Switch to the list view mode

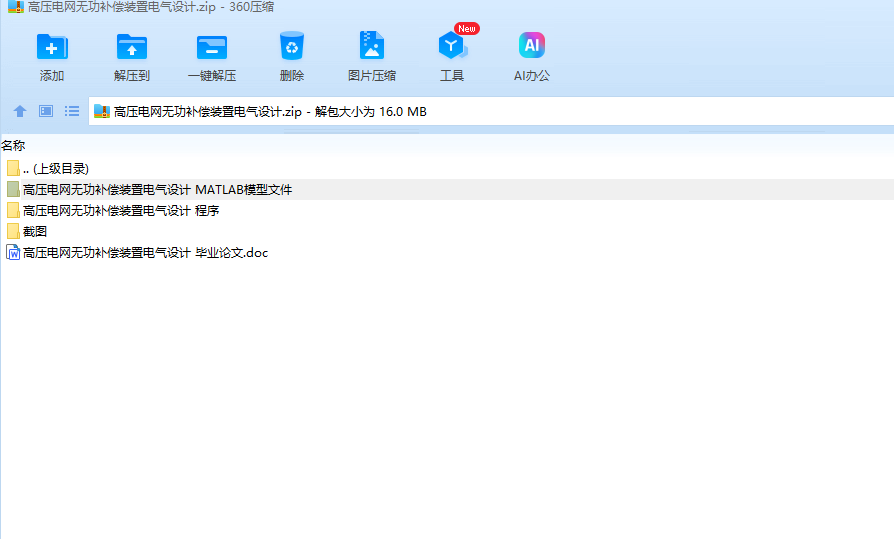[x=72, y=111]
